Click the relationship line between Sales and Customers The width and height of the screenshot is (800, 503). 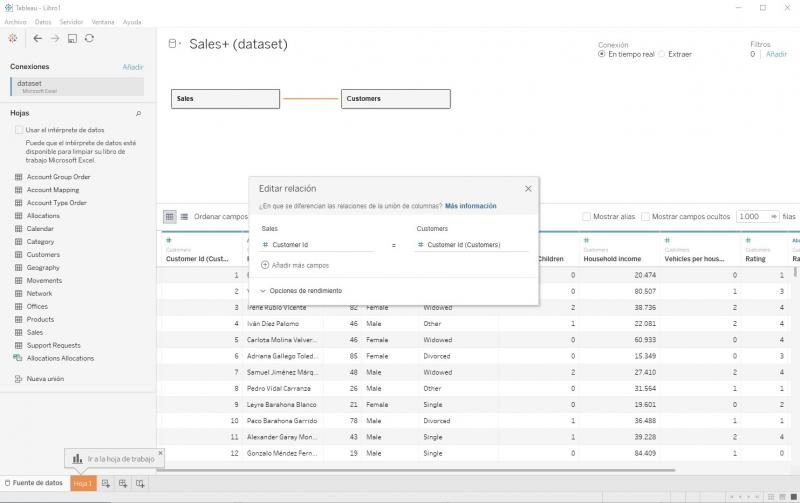(x=311, y=98)
